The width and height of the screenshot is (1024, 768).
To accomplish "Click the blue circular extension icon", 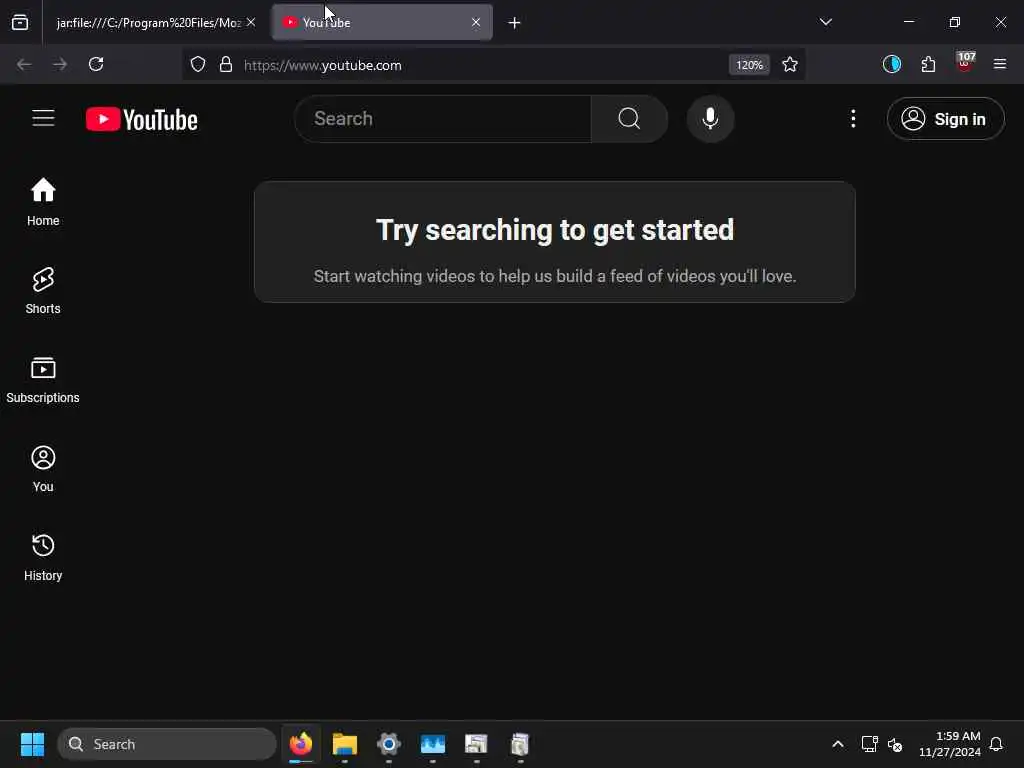I will point(891,64).
